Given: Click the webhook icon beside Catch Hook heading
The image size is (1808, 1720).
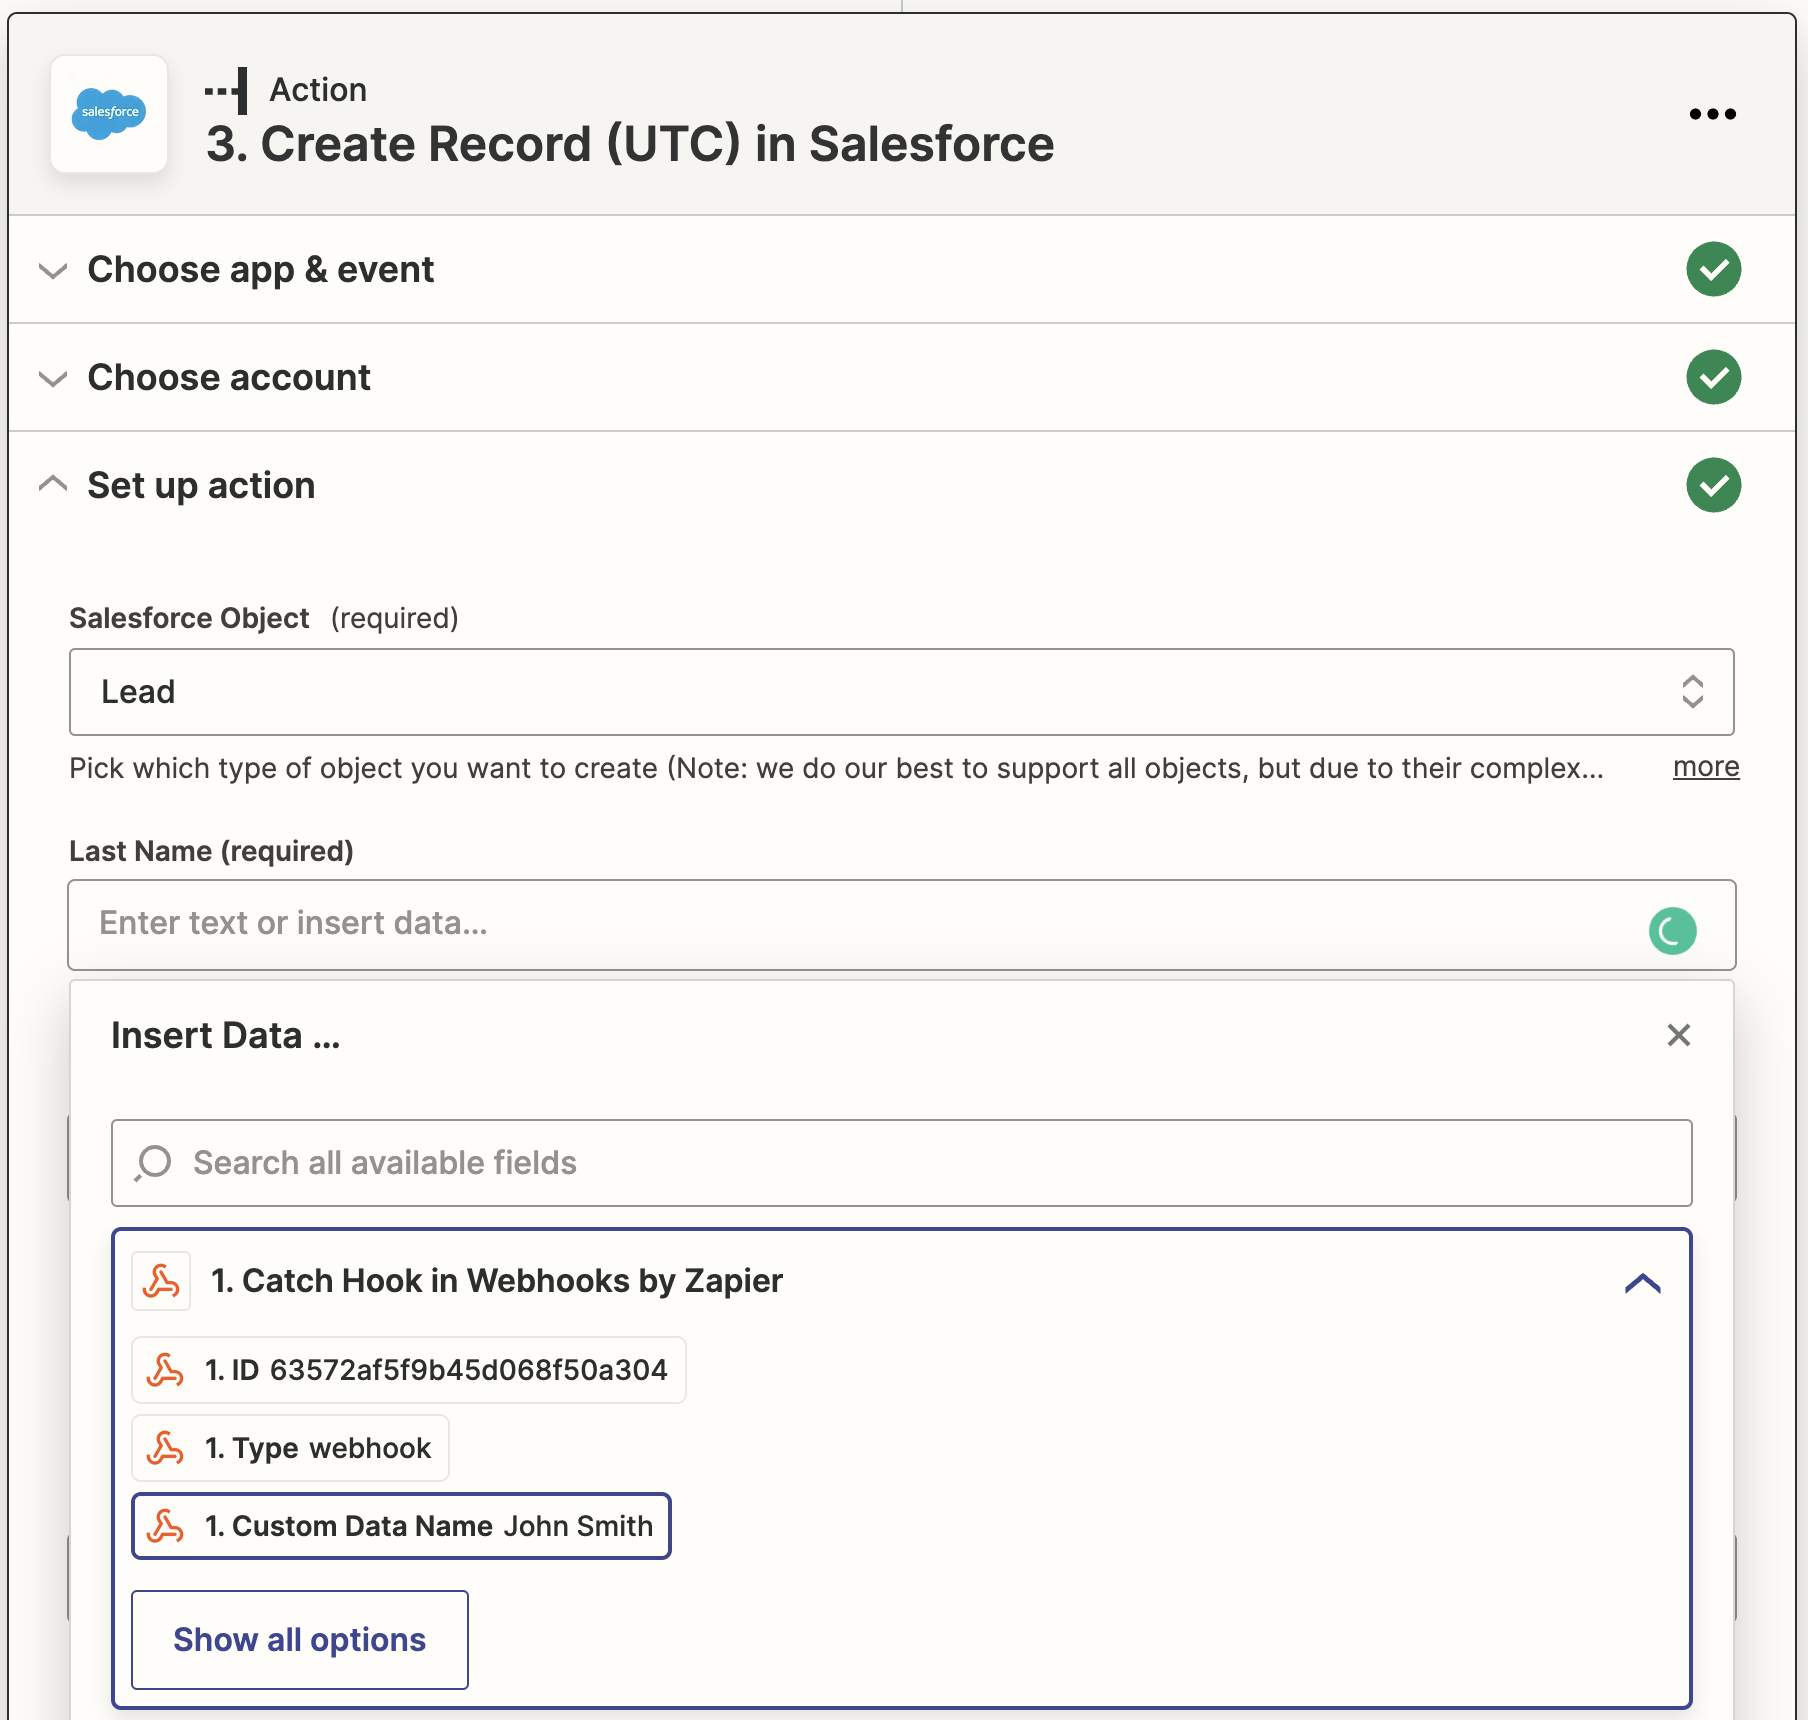Looking at the screenshot, I should coord(161,1281).
